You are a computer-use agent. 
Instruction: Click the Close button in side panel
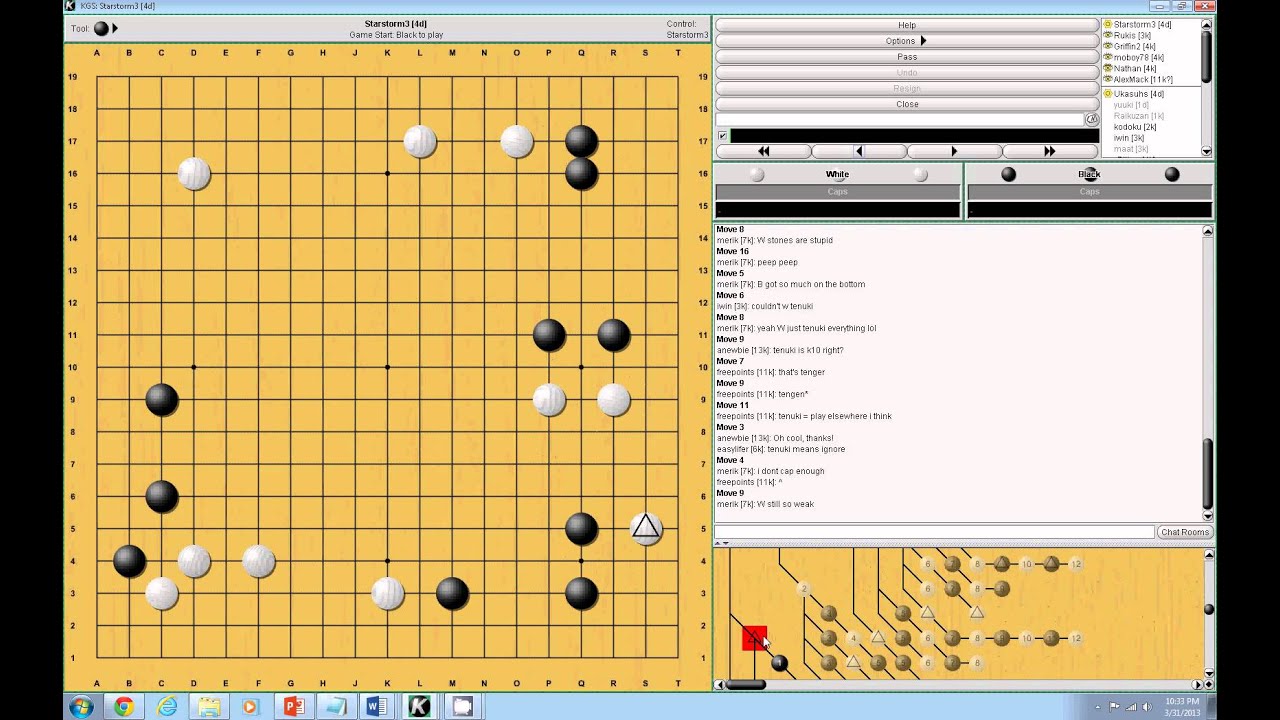click(906, 104)
